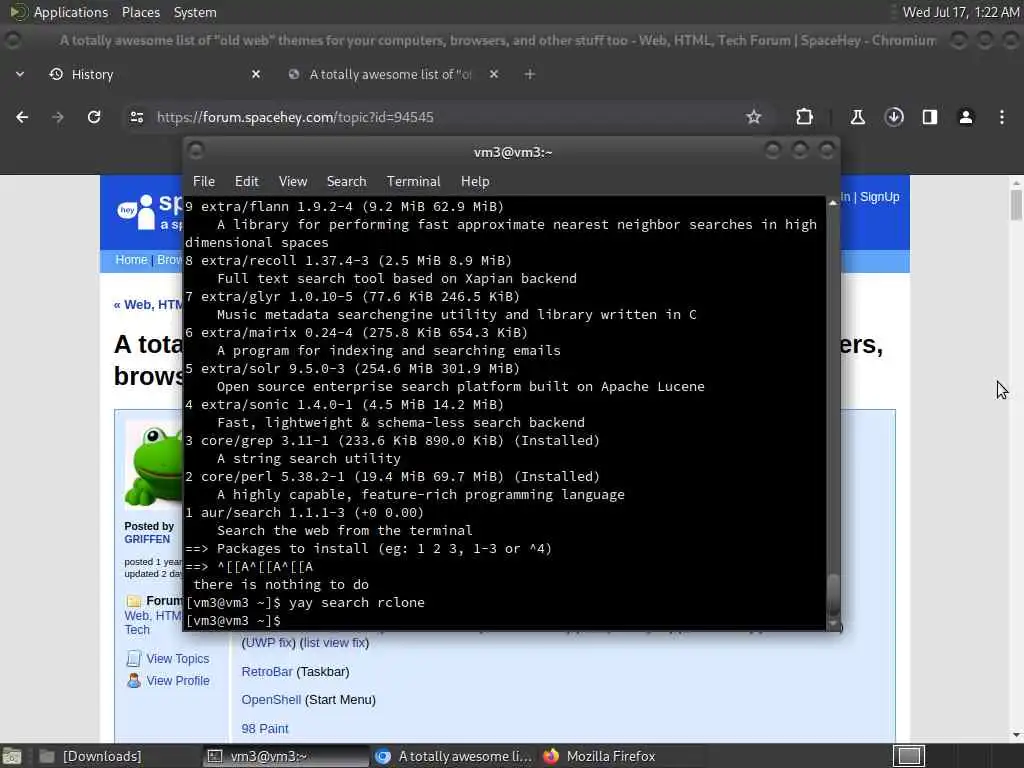Open the terminal View menu
1024x768 pixels.
point(293,182)
